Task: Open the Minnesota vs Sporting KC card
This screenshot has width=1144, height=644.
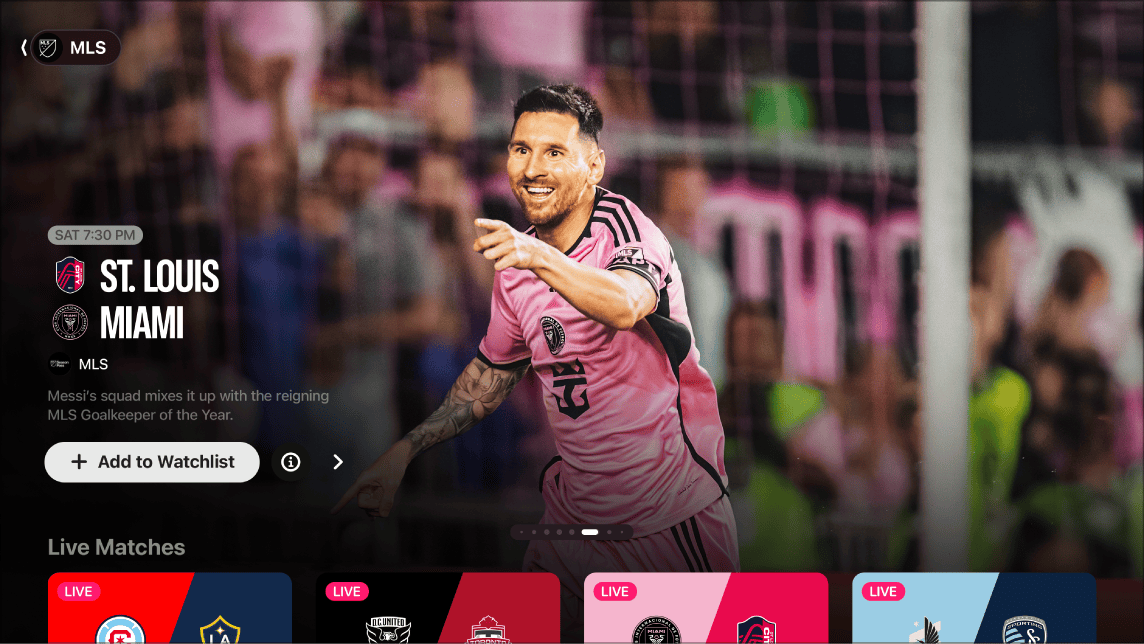Action: (x=974, y=608)
